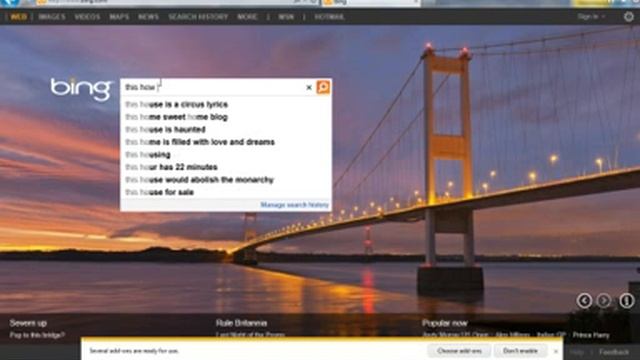
Task: Click the Don't enable button
Action: 520,351
